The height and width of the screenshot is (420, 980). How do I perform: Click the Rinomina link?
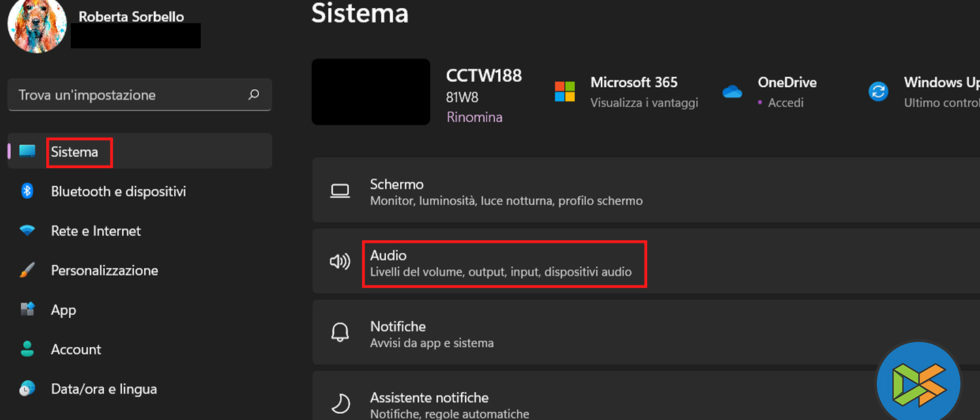[474, 117]
